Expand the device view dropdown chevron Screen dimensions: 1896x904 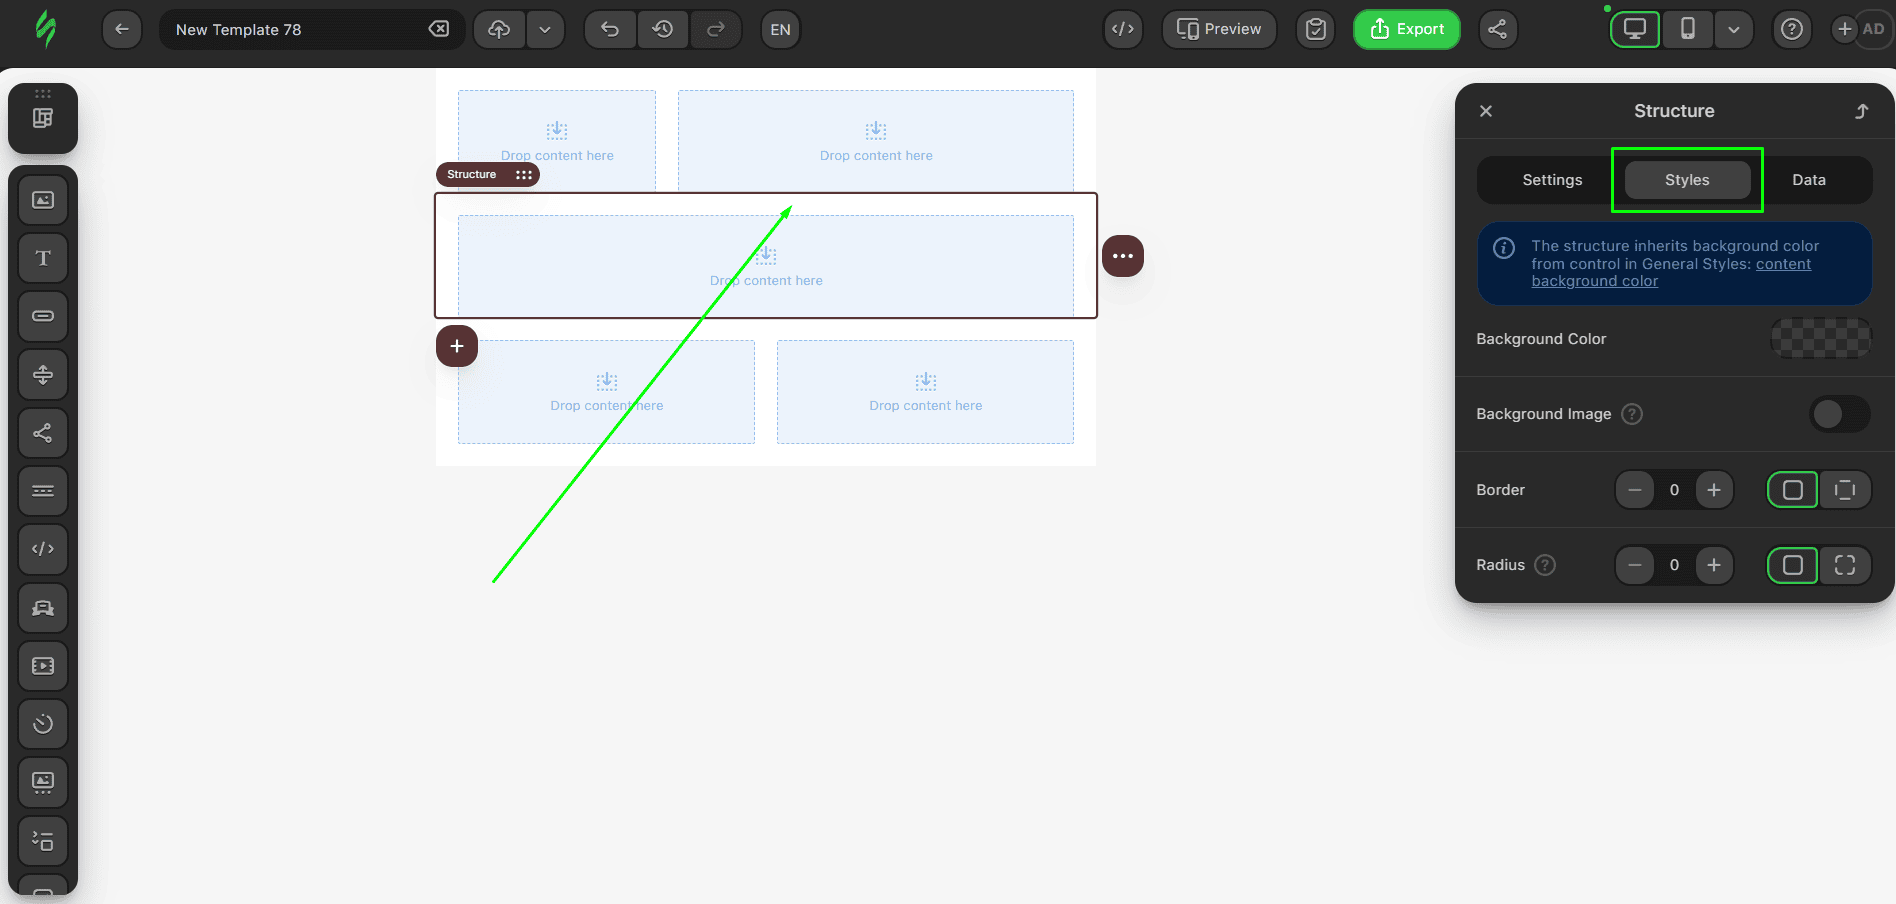pyautogui.click(x=1734, y=29)
